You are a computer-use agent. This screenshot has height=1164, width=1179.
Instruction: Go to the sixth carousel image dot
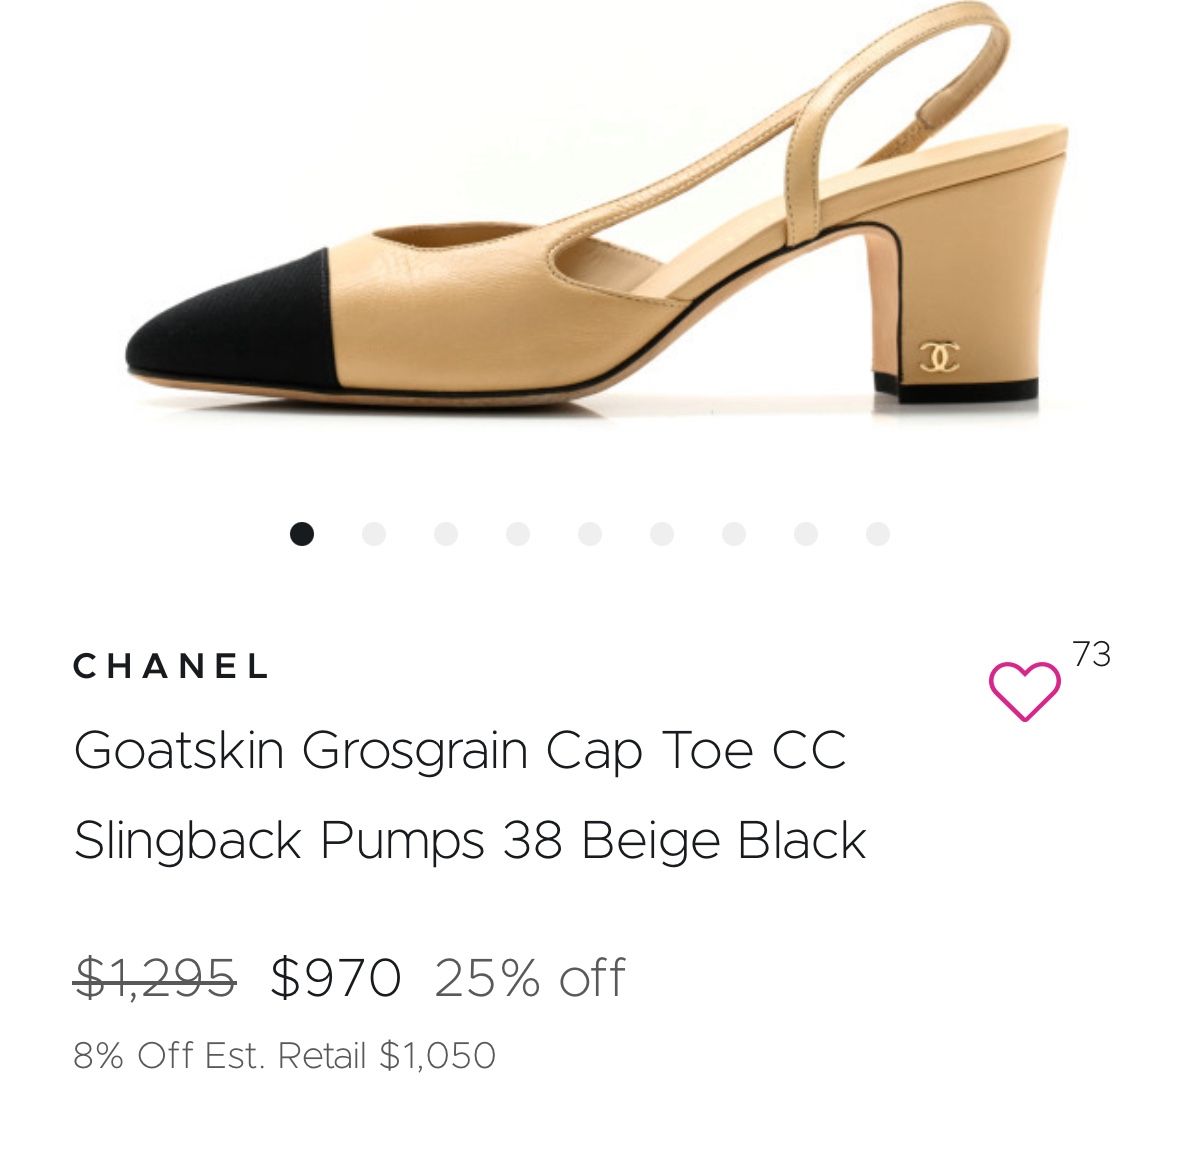[x=662, y=534]
